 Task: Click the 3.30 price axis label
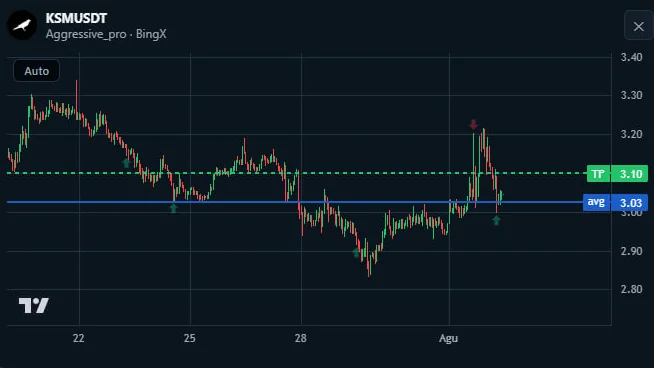tap(631, 95)
